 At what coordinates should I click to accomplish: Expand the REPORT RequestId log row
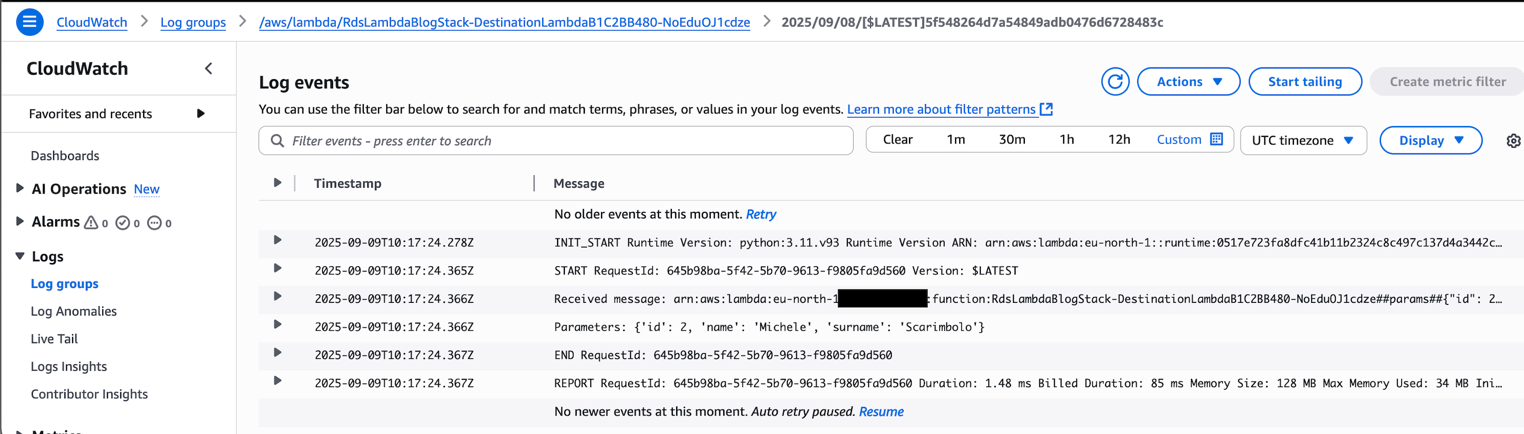click(x=277, y=381)
